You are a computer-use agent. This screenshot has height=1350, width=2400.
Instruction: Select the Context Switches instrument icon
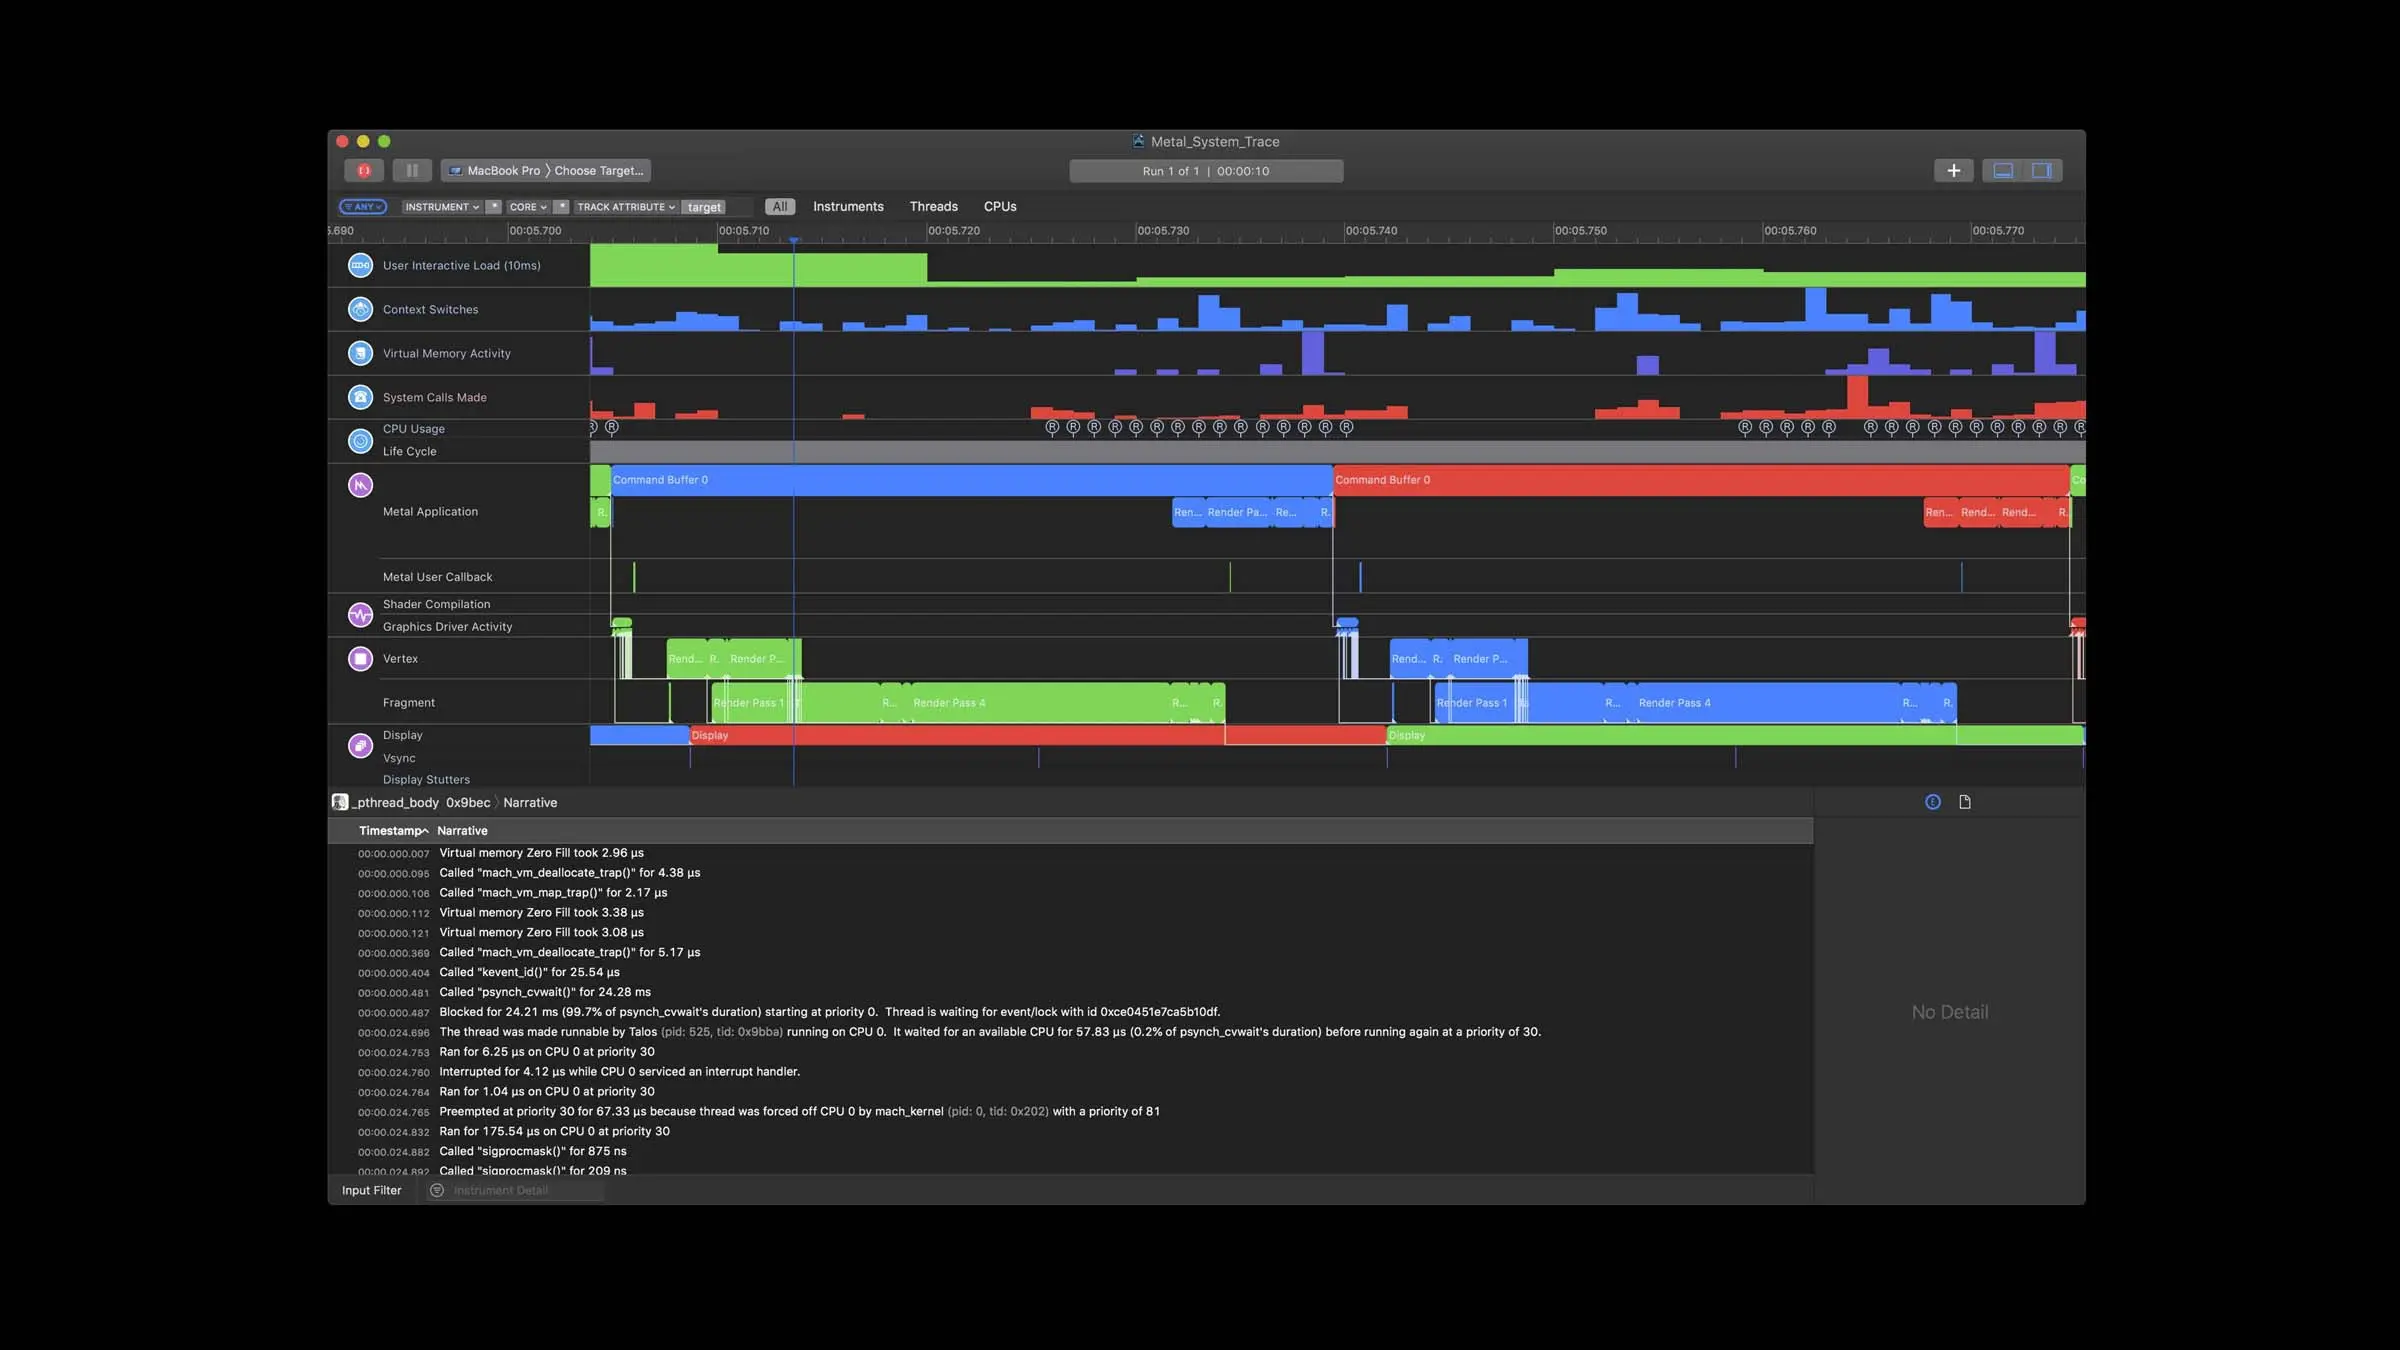point(360,309)
